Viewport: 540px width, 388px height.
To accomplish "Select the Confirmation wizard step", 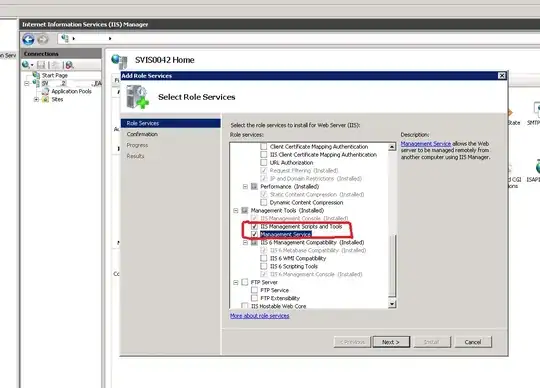I will [x=142, y=134].
